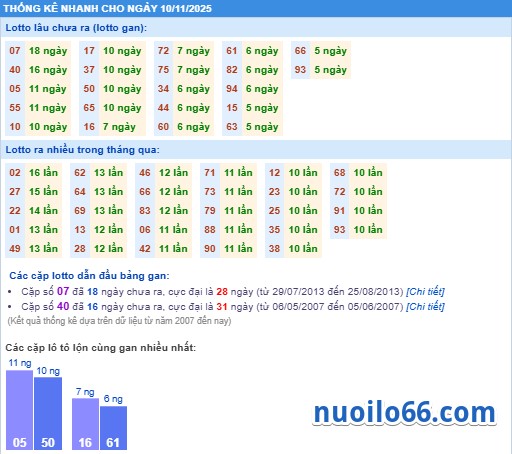Click the chart bar labeled 61 (6 ng)

point(113,428)
